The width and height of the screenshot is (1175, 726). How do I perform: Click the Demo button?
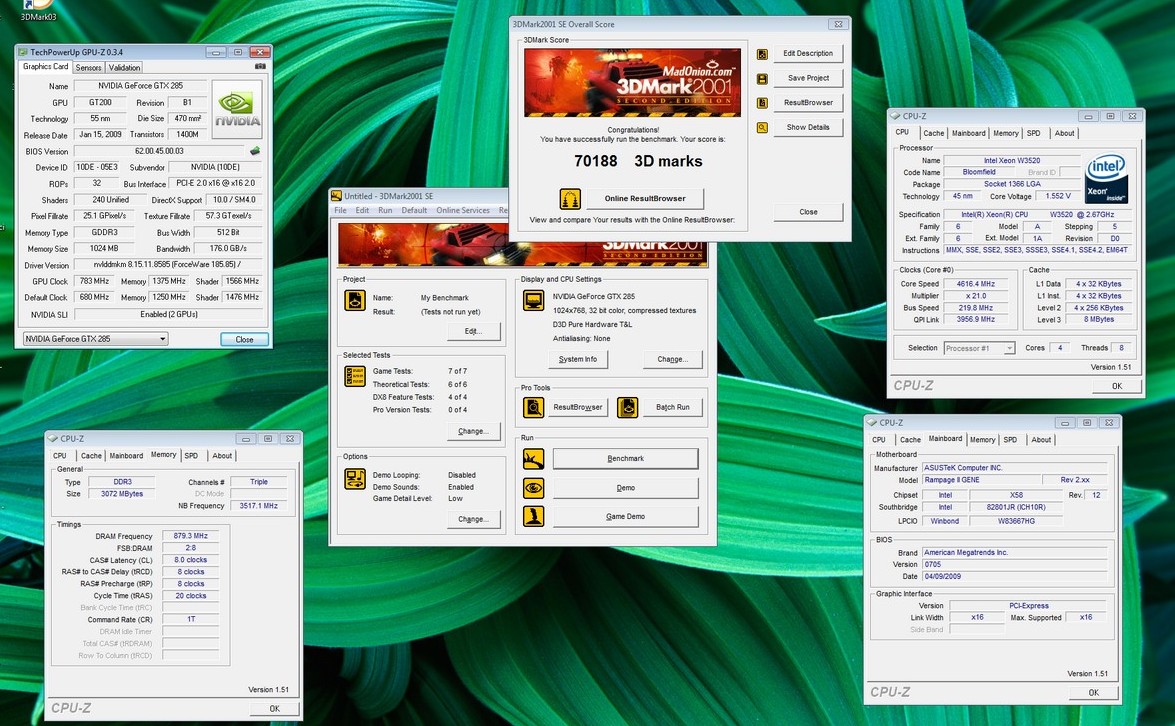[x=626, y=488]
